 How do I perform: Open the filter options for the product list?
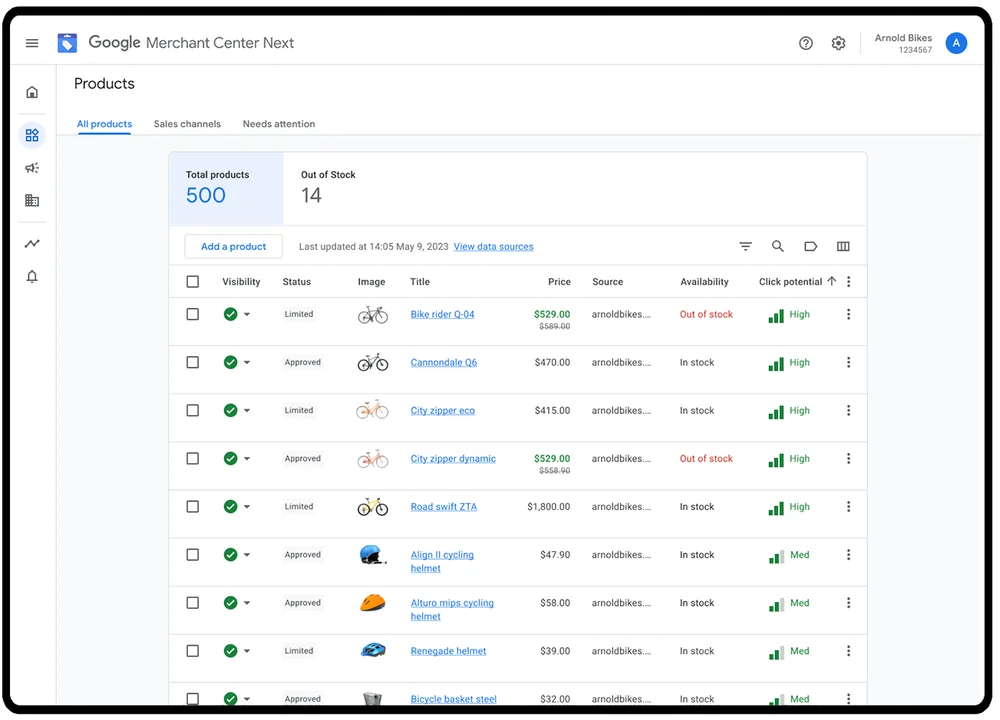745,246
